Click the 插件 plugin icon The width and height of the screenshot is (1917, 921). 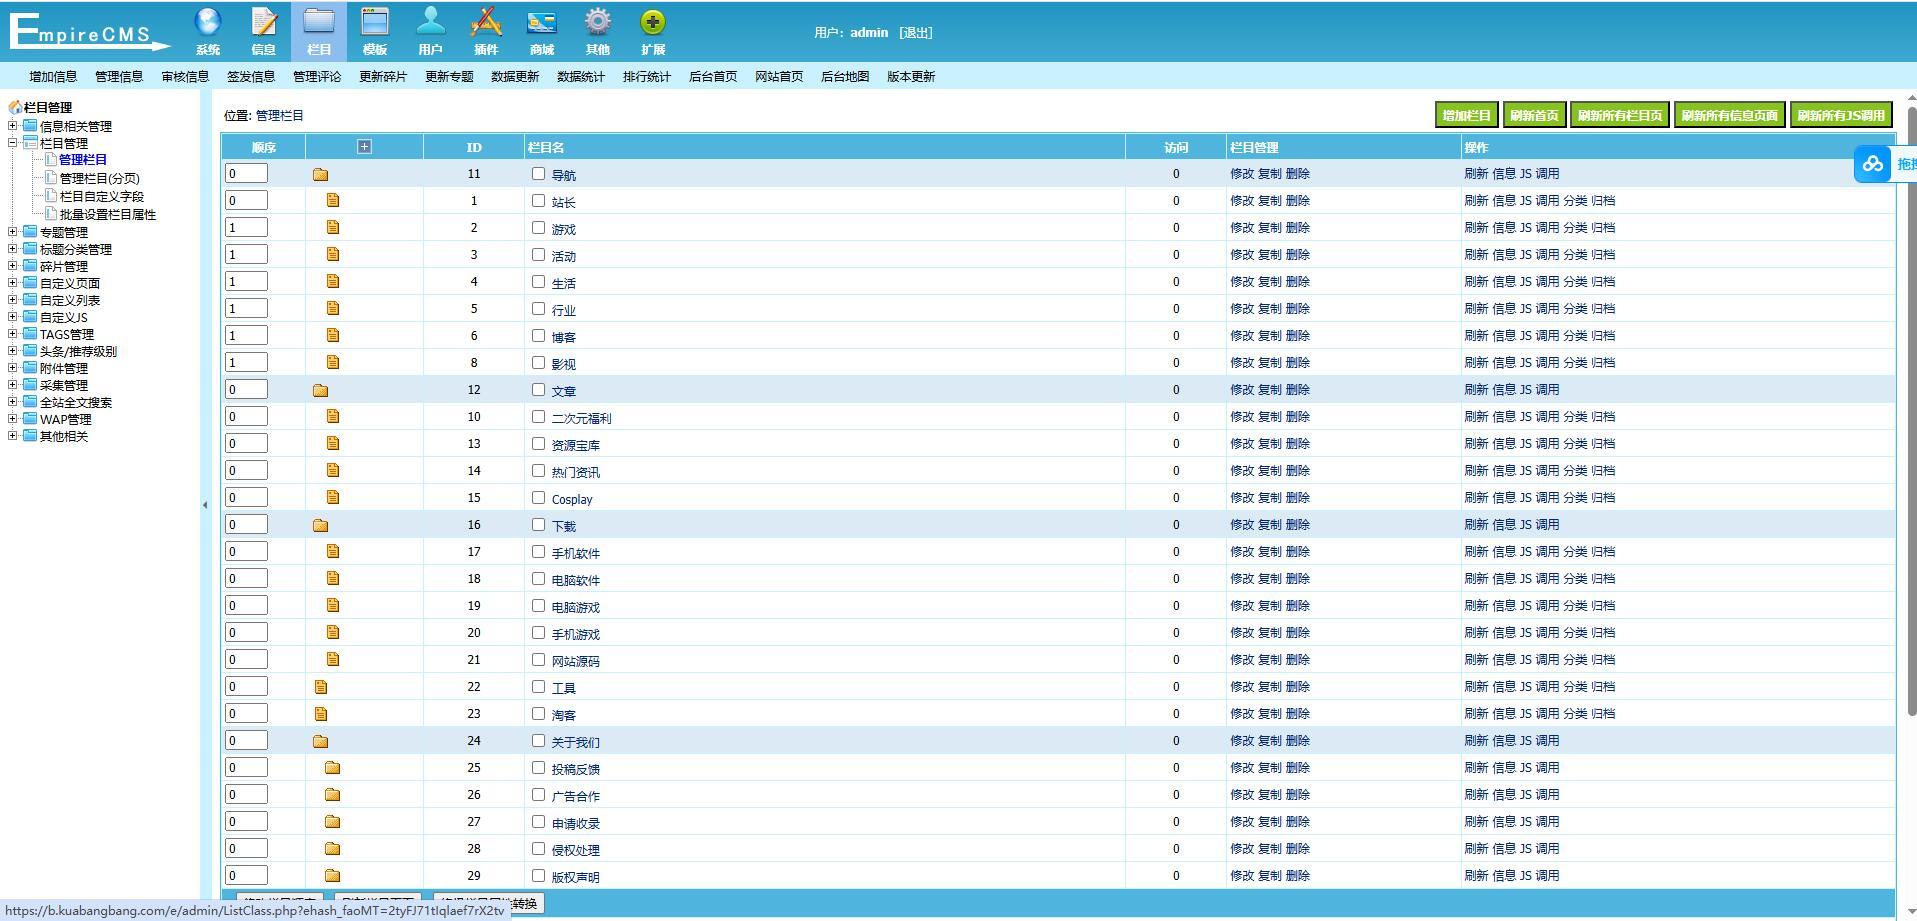click(486, 23)
